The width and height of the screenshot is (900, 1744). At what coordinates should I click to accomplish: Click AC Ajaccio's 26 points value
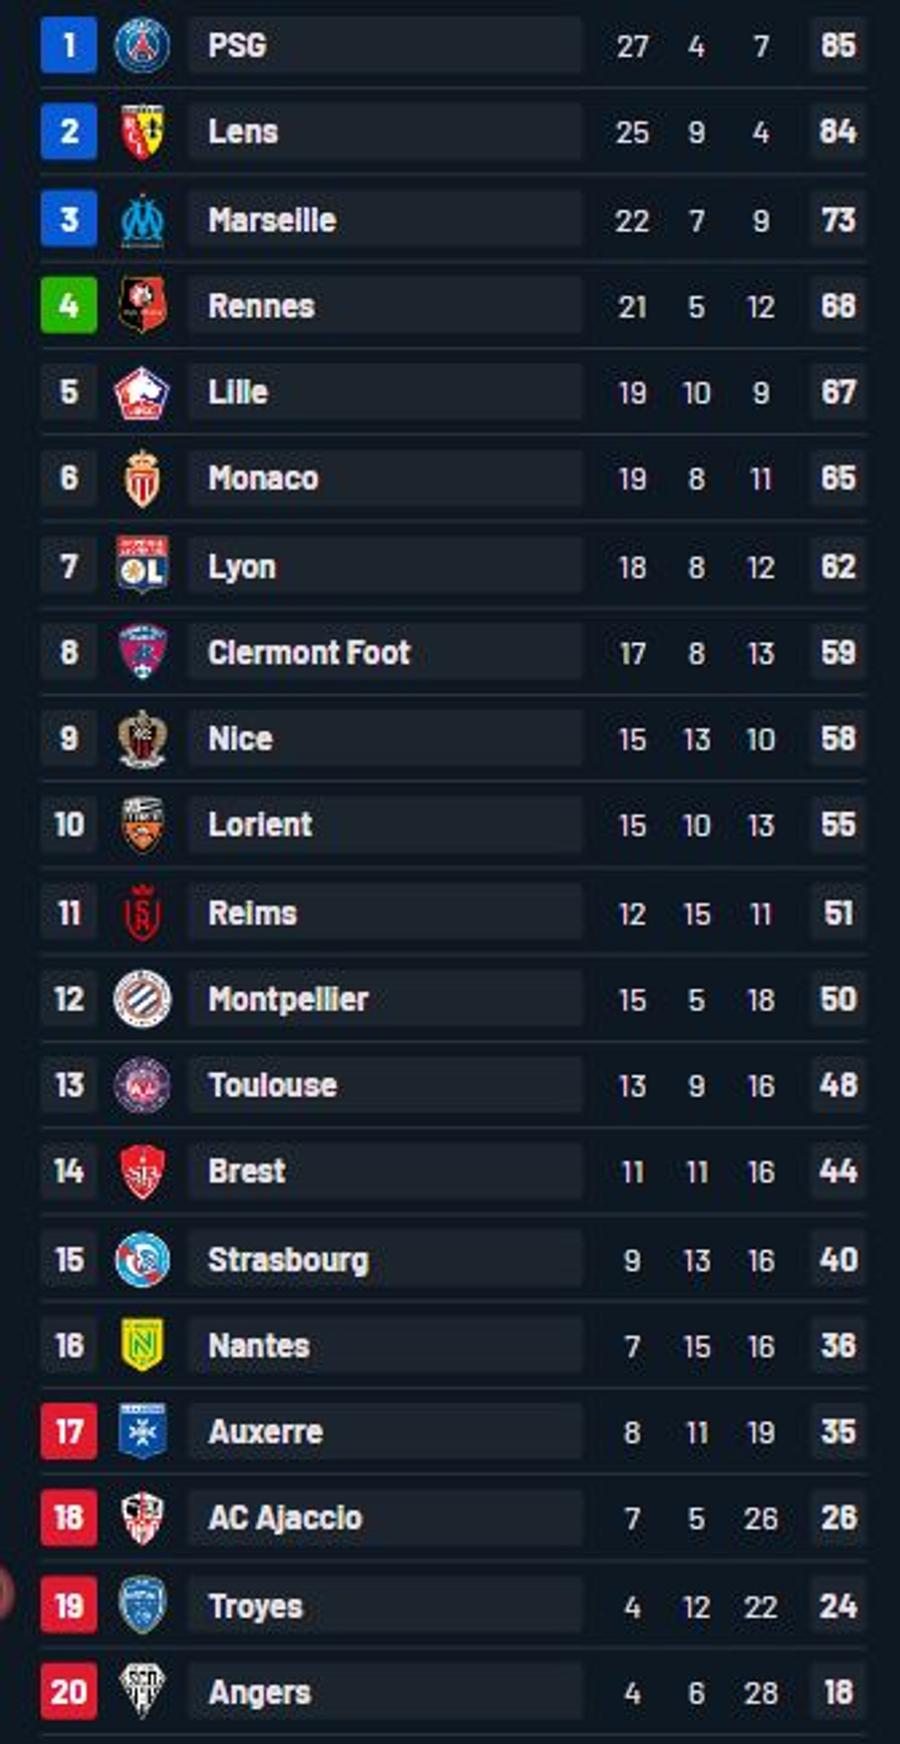838,1517
